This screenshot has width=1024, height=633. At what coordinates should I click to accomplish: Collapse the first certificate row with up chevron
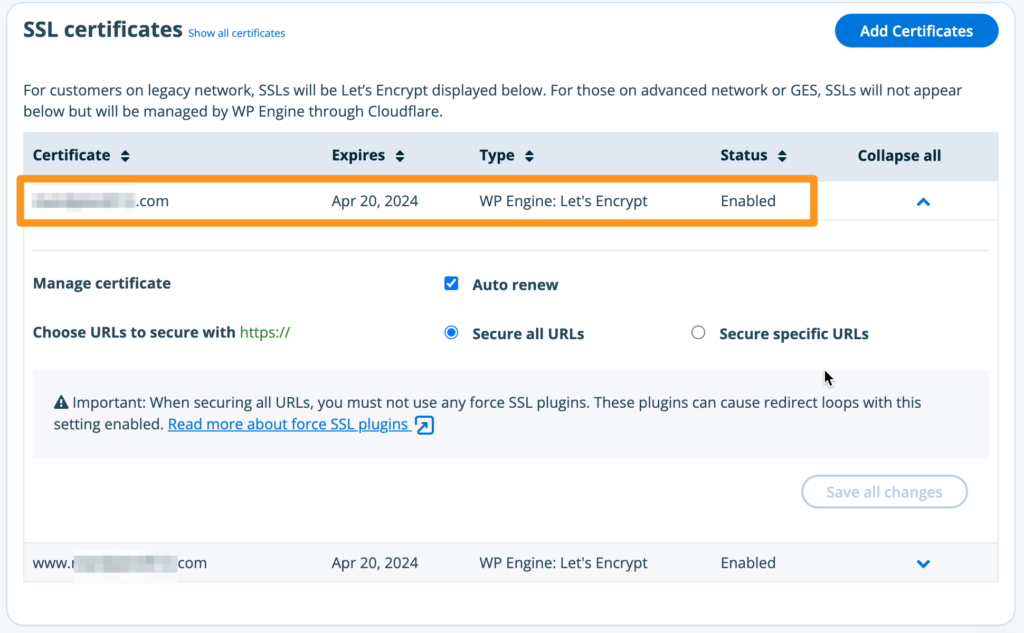[923, 202]
